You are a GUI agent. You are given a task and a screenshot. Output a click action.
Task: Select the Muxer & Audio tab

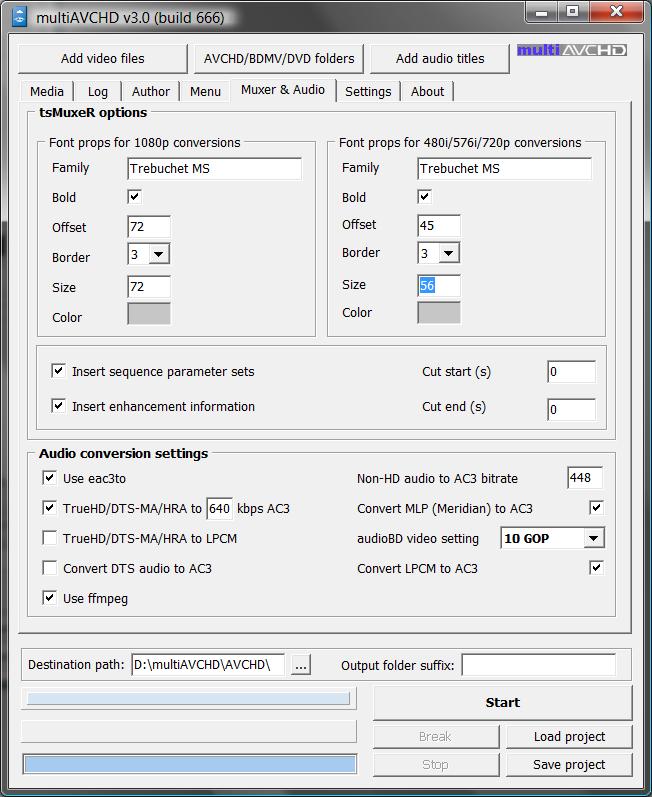click(x=283, y=90)
